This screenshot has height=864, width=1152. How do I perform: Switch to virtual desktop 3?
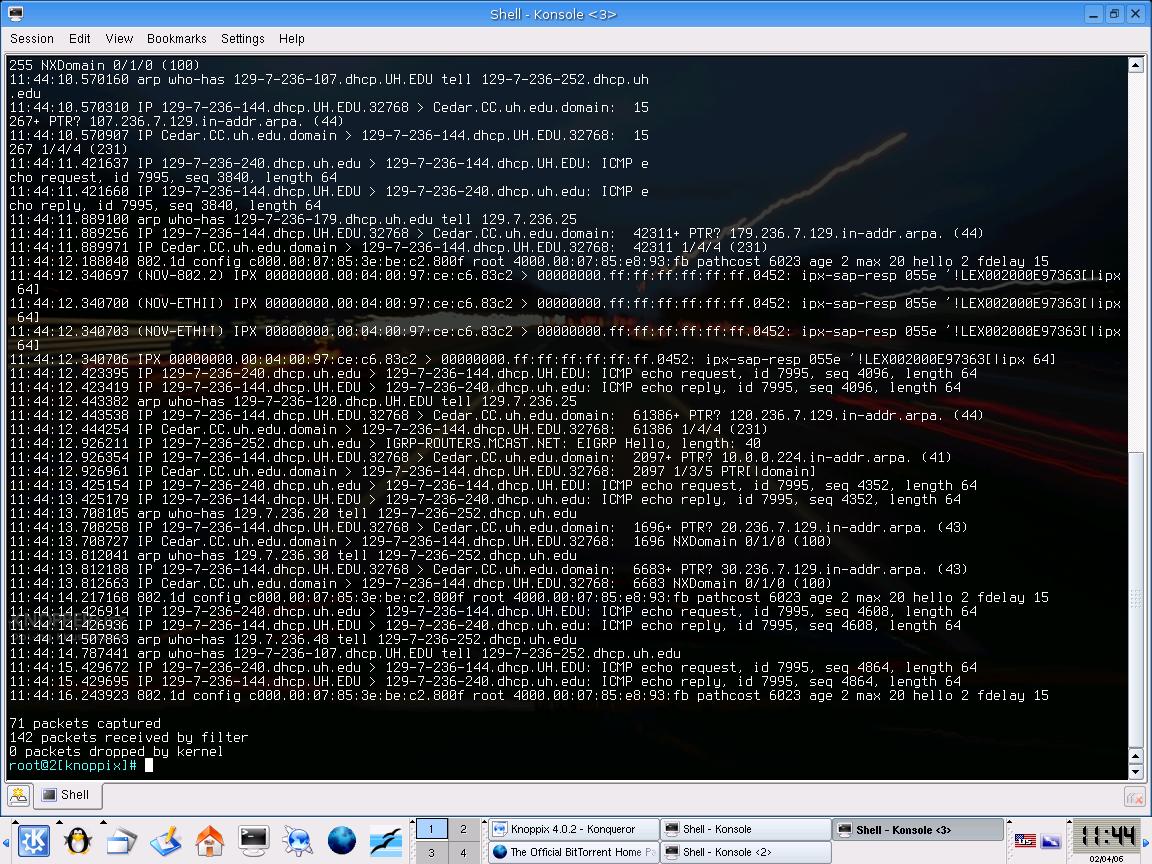431,852
